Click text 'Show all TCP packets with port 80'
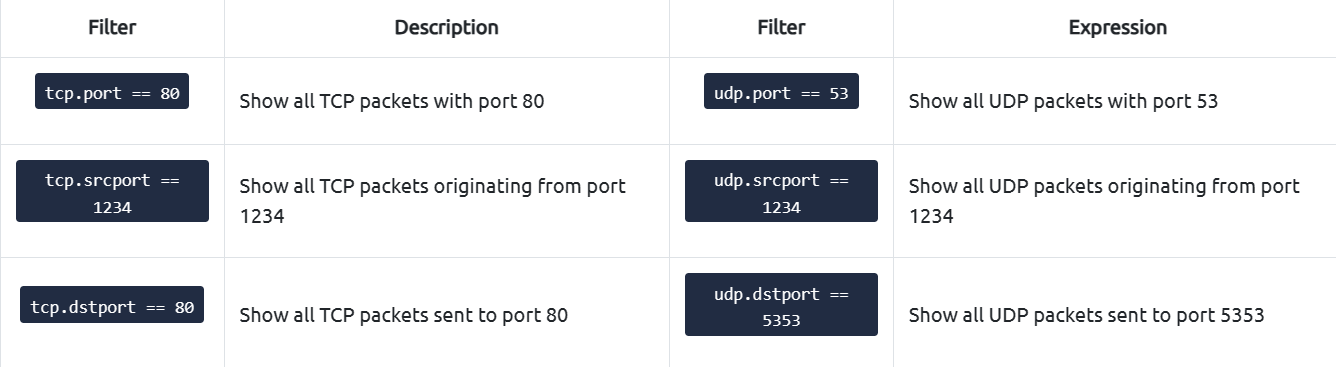 point(392,101)
